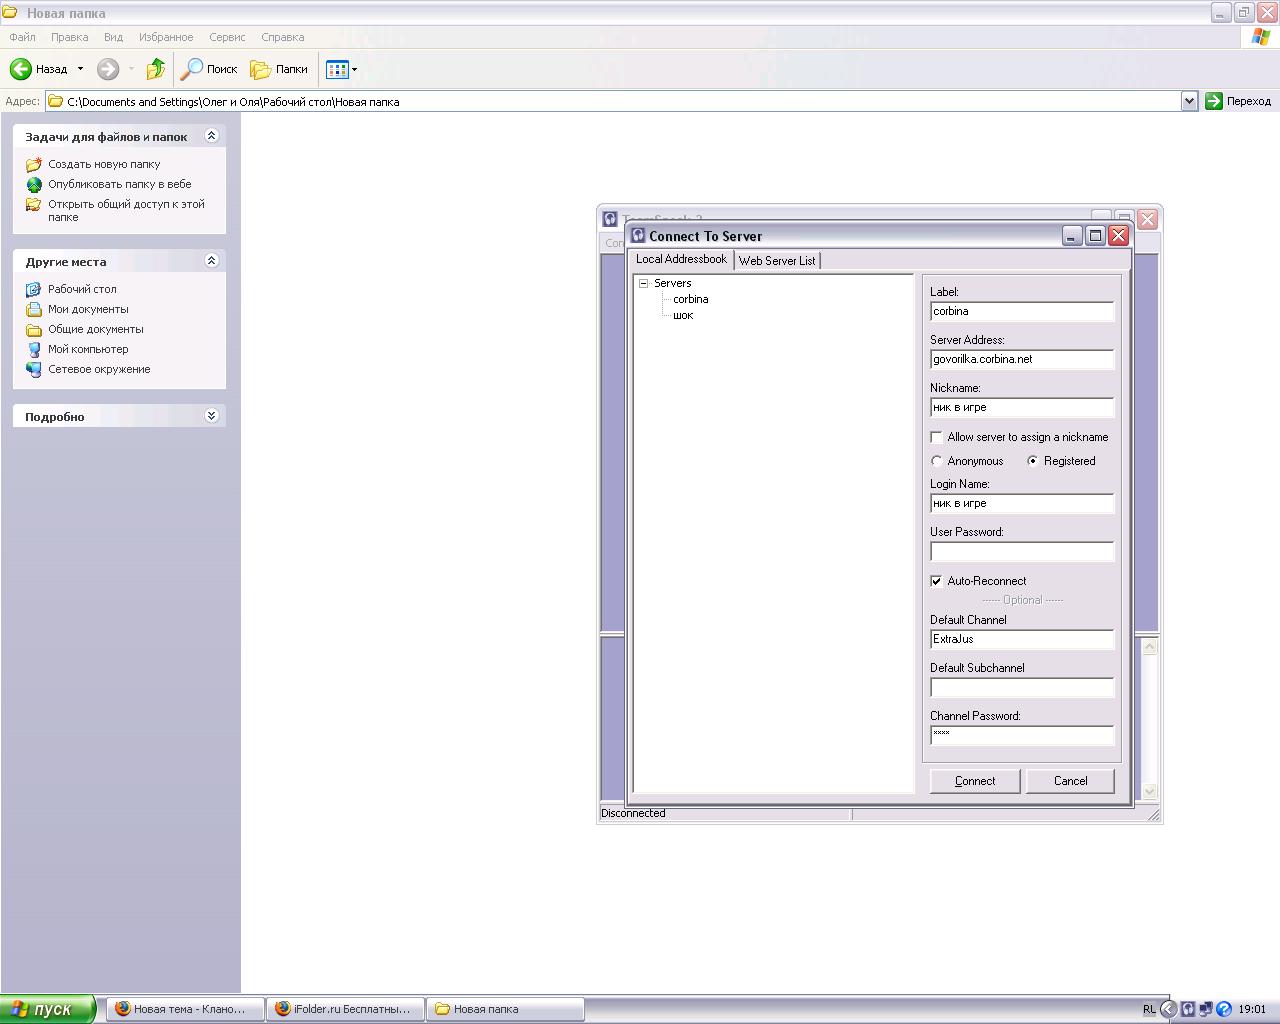Collapse Задачи для файлов и папок panel
Image resolution: width=1280 pixels, height=1024 pixels.
pos(211,136)
